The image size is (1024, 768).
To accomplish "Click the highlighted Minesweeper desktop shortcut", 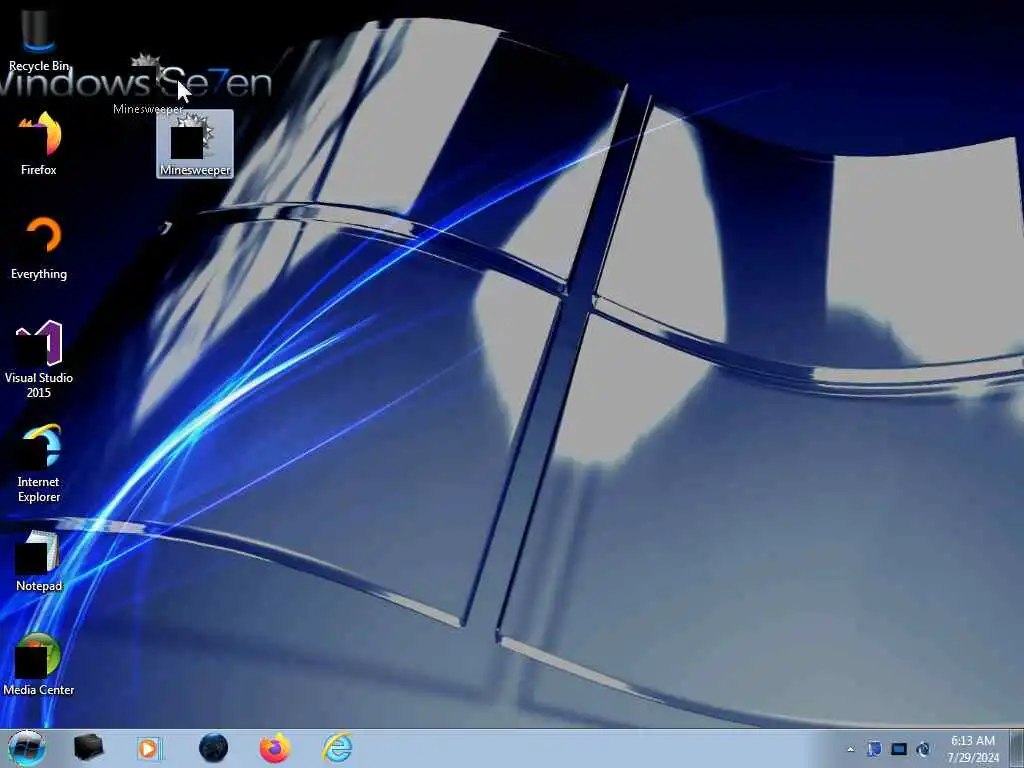I will pos(195,144).
